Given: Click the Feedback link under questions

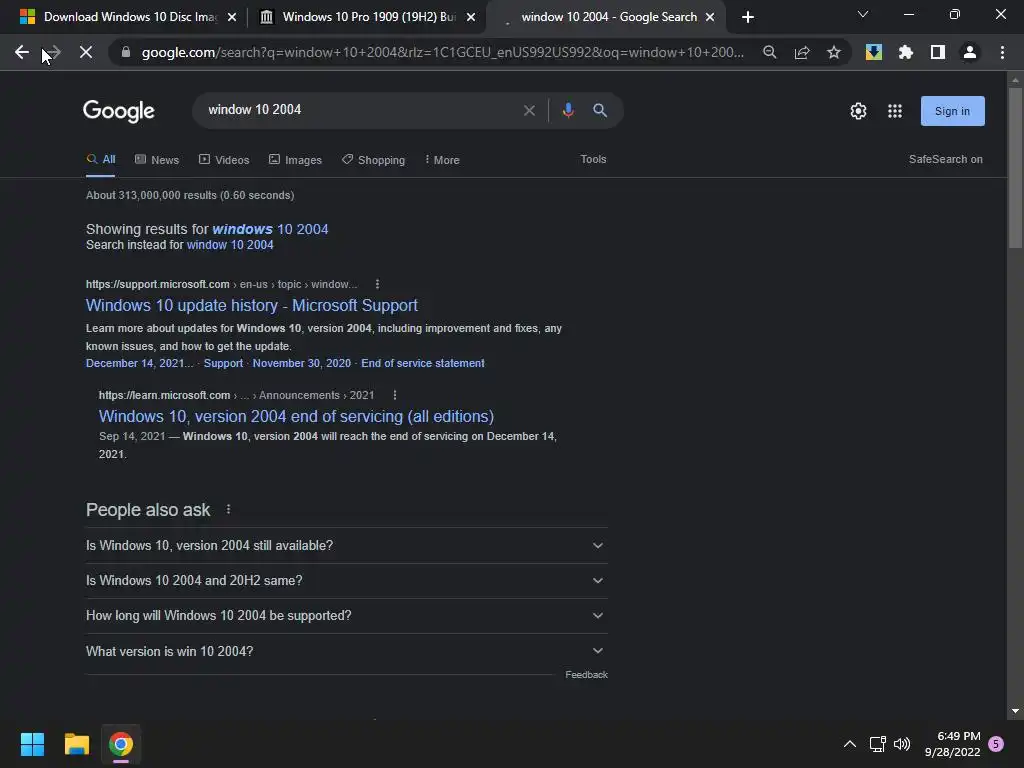Looking at the screenshot, I should [x=586, y=675].
